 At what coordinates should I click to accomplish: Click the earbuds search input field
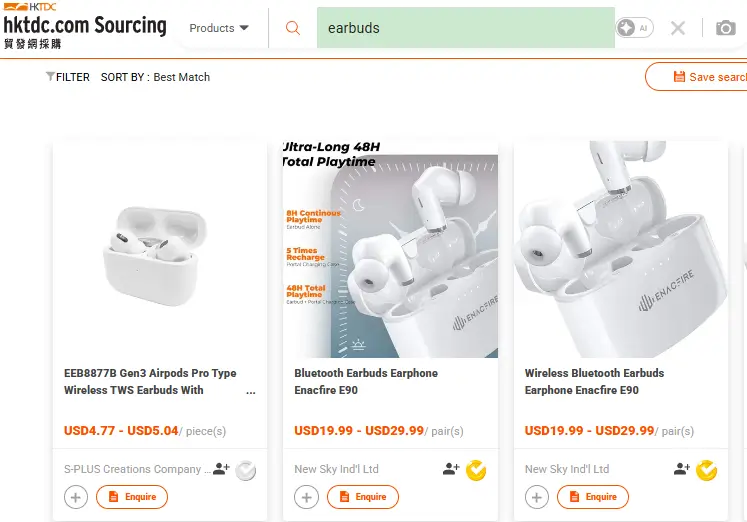[465, 28]
